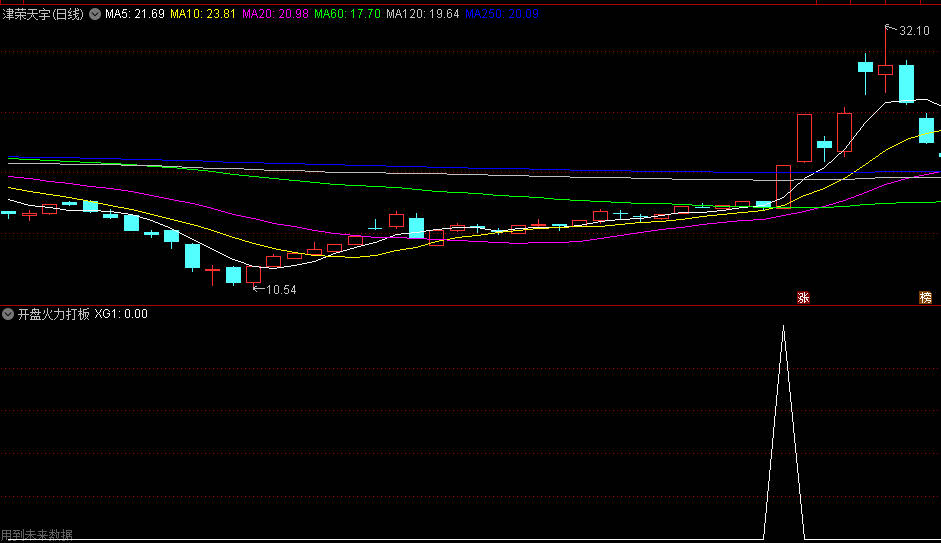The height and width of the screenshot is (543, 941).
Task: Click the XG1 signal spike peak
Action: [783, 328]
